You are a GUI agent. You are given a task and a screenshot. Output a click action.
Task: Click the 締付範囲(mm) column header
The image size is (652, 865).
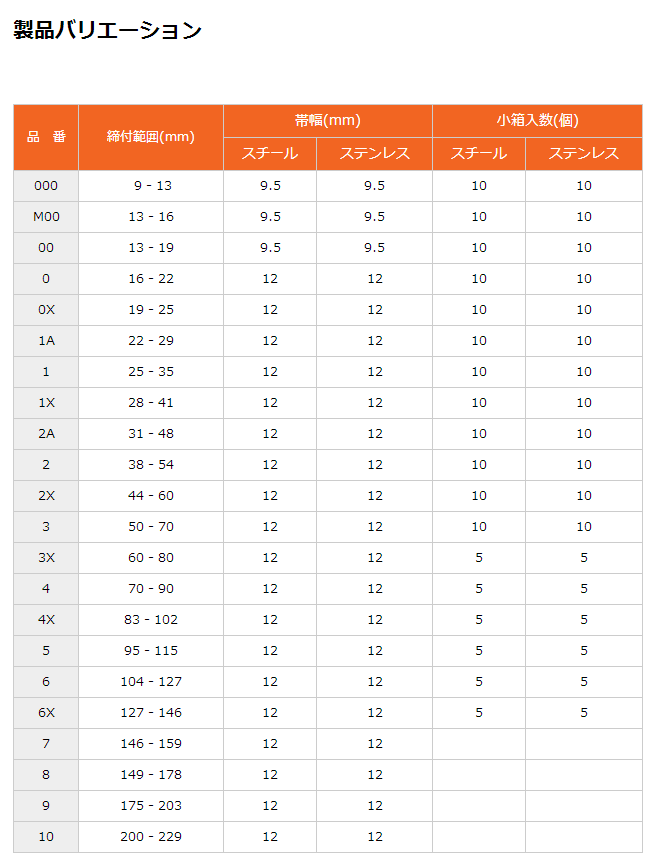tap(151, 137)
